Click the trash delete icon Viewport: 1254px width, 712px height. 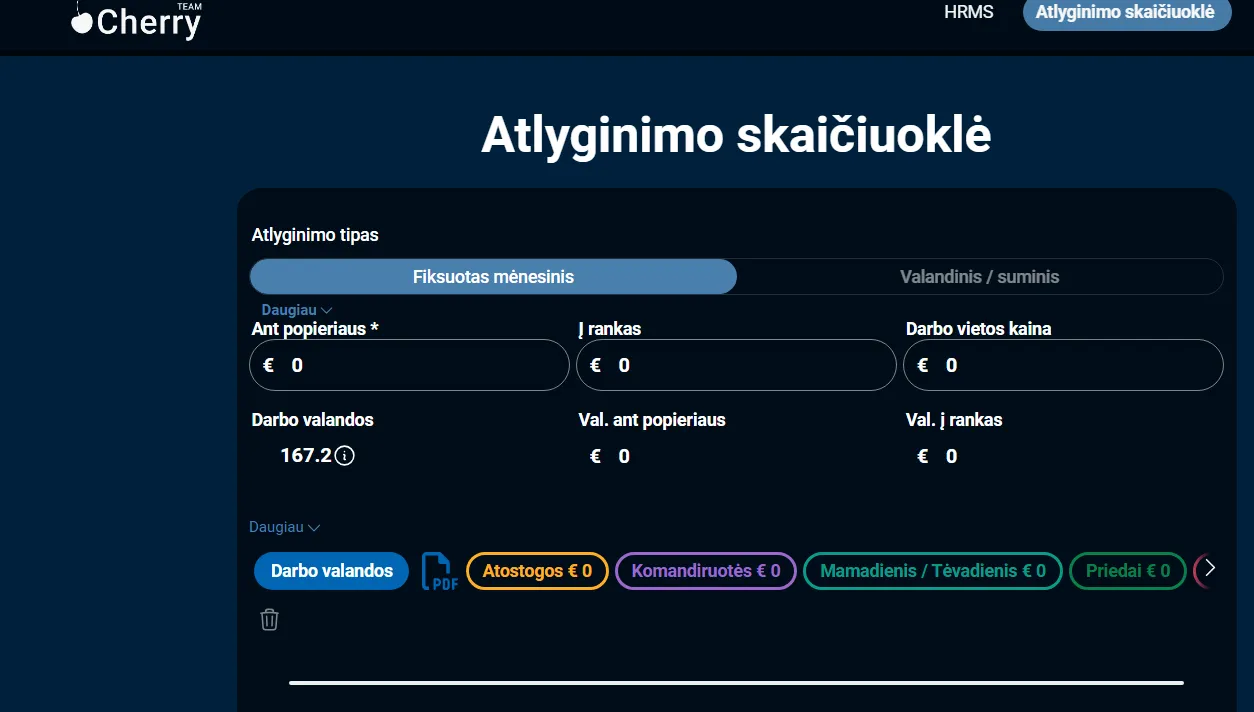click(268, 620)
